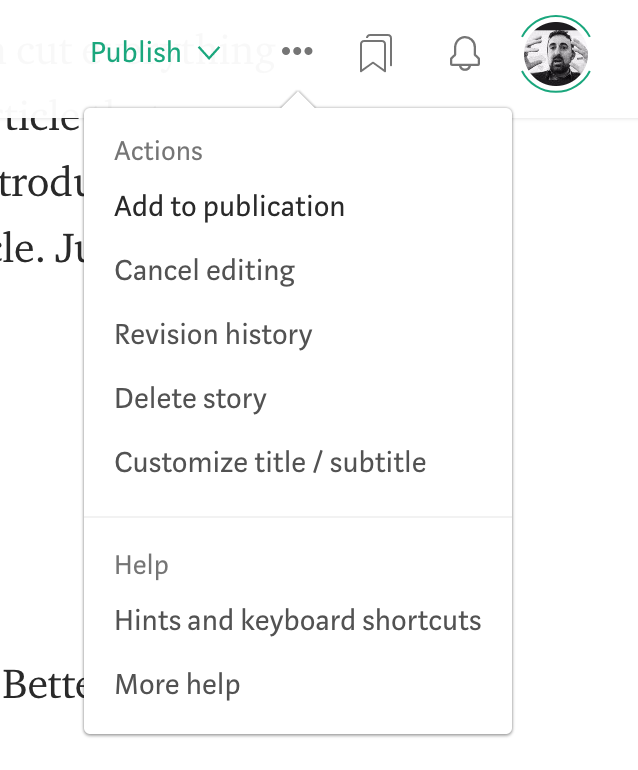
Task: Click the divider line between menu sections
Action: [298, 517]
